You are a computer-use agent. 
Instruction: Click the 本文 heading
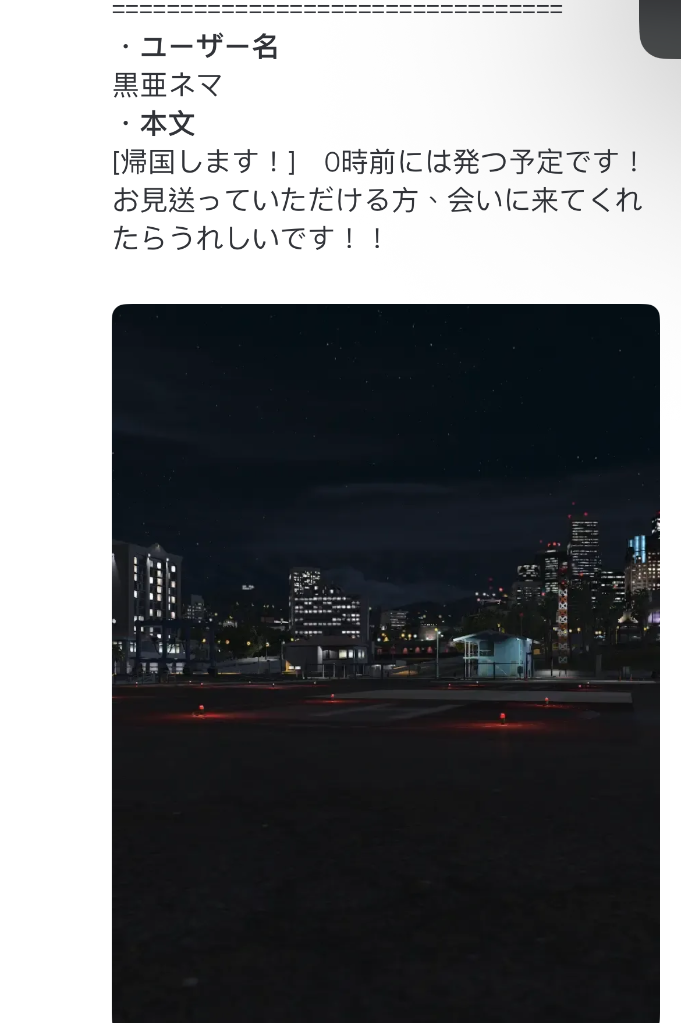coord(168,123)
